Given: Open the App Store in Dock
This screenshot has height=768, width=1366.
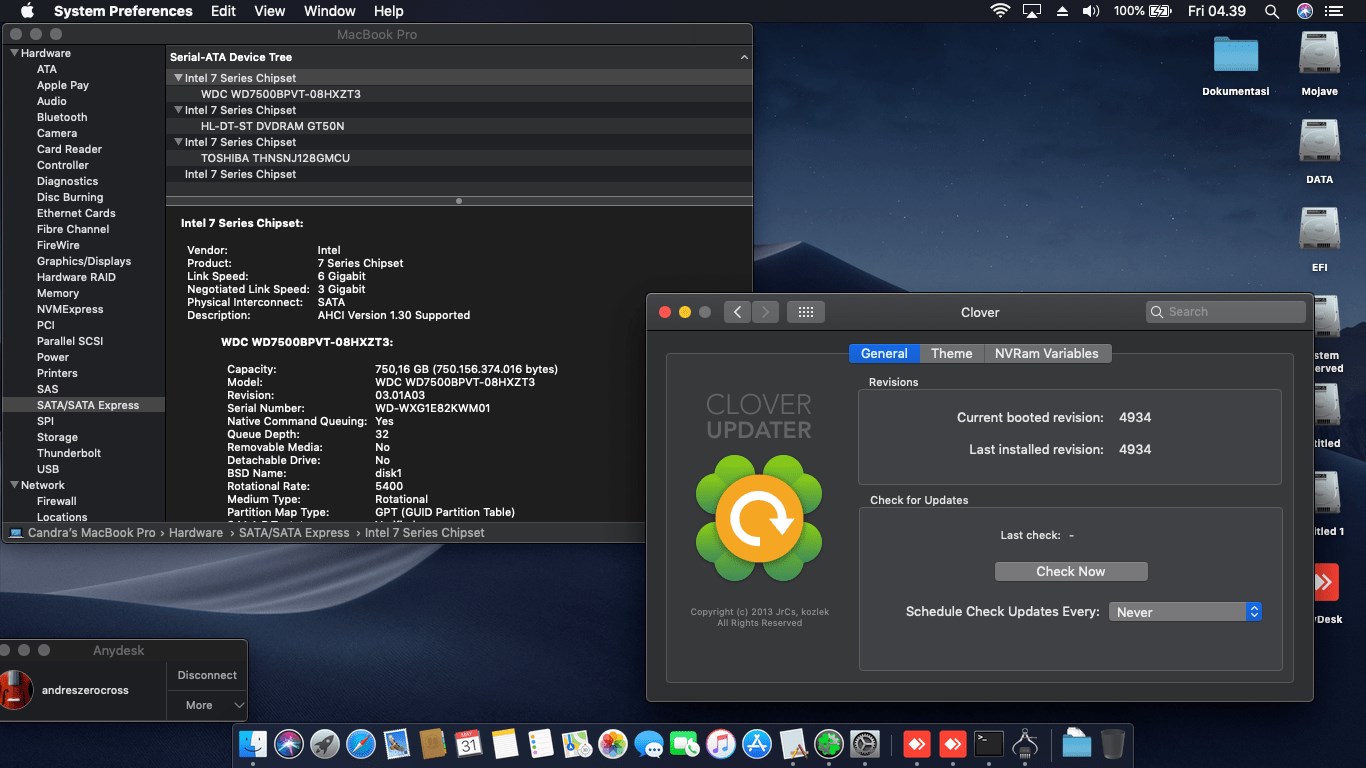Looking at the screenshot, I should [757, 744].
